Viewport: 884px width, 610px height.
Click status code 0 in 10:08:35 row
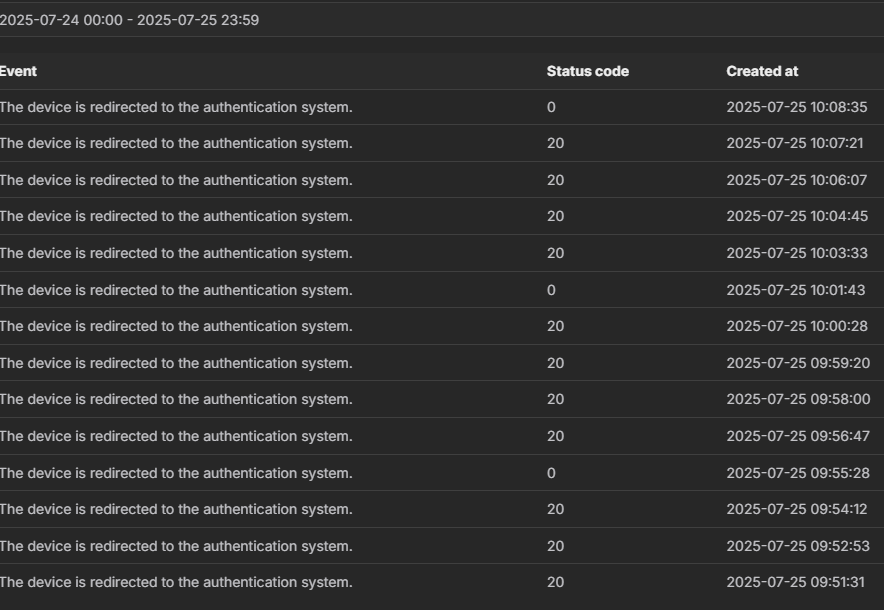pos(551,107)
